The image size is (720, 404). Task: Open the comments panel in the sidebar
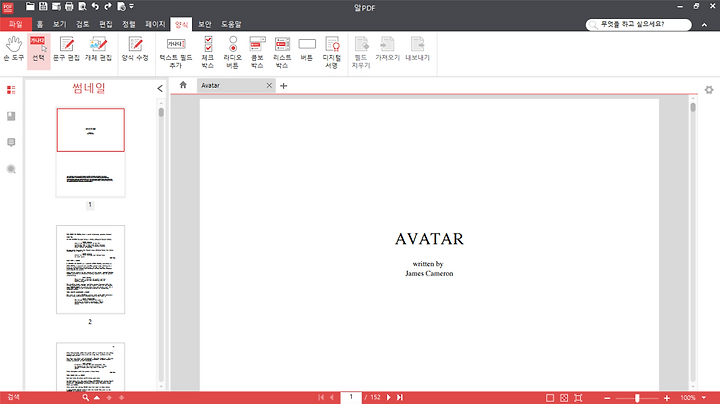point(11,142)
